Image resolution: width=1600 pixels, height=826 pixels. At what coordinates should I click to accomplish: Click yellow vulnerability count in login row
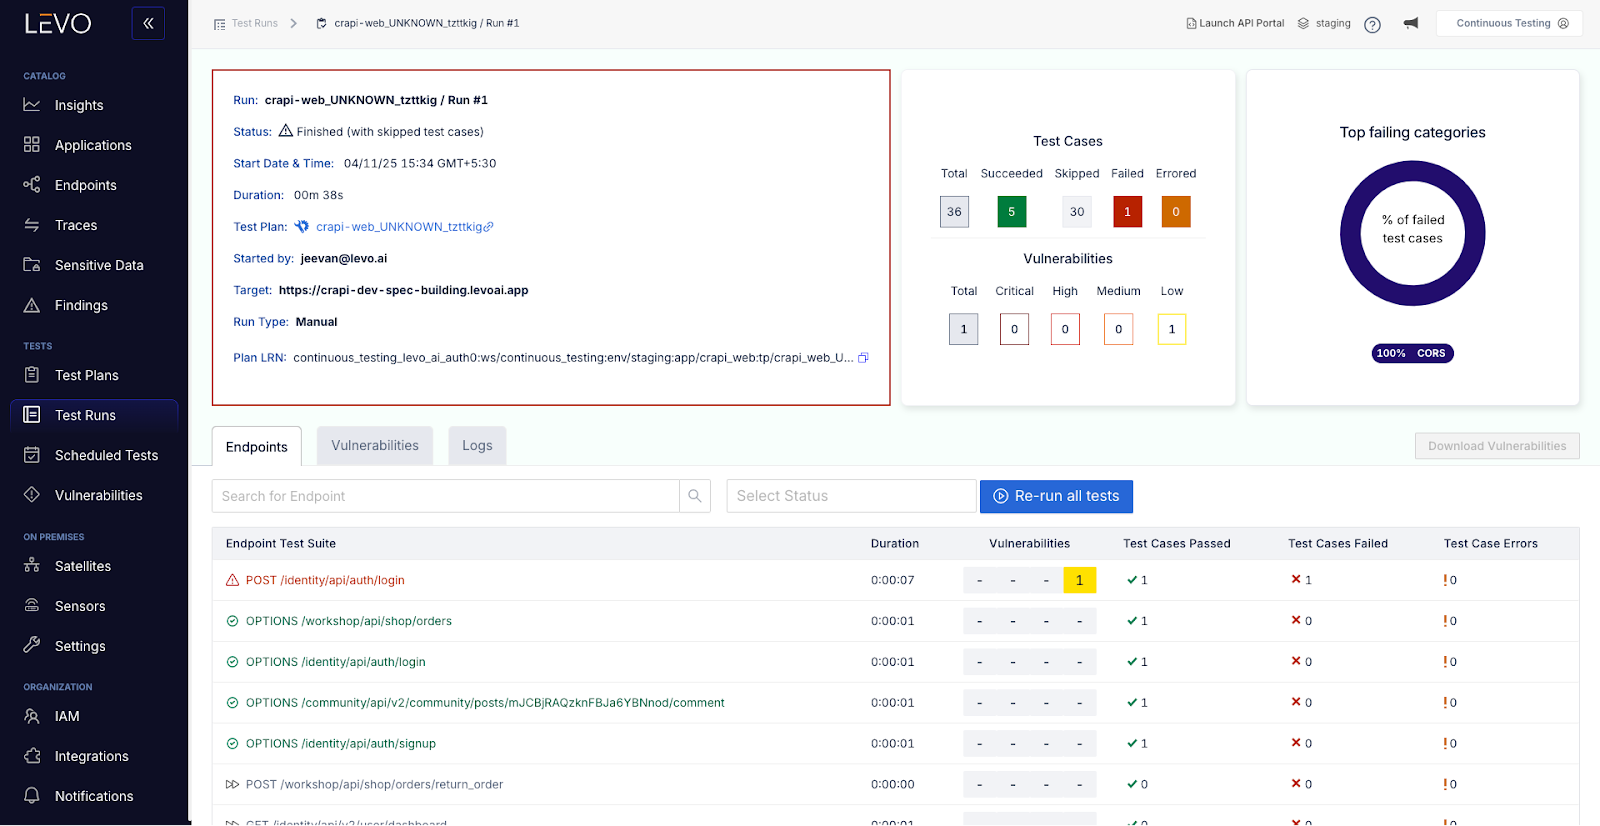[x=1079, y=580]
